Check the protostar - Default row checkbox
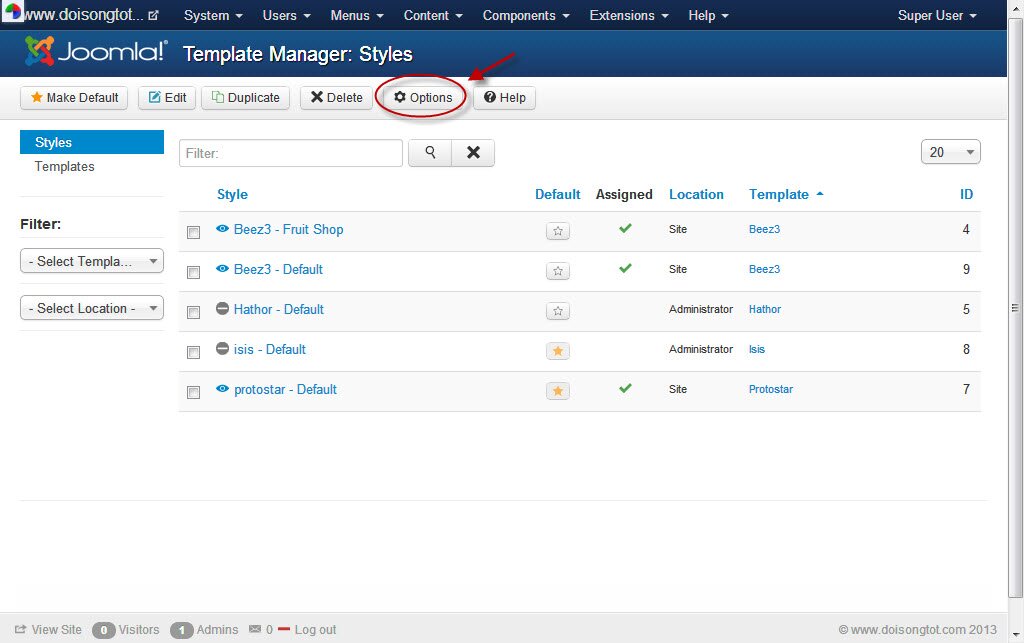 tap(193, 391)
